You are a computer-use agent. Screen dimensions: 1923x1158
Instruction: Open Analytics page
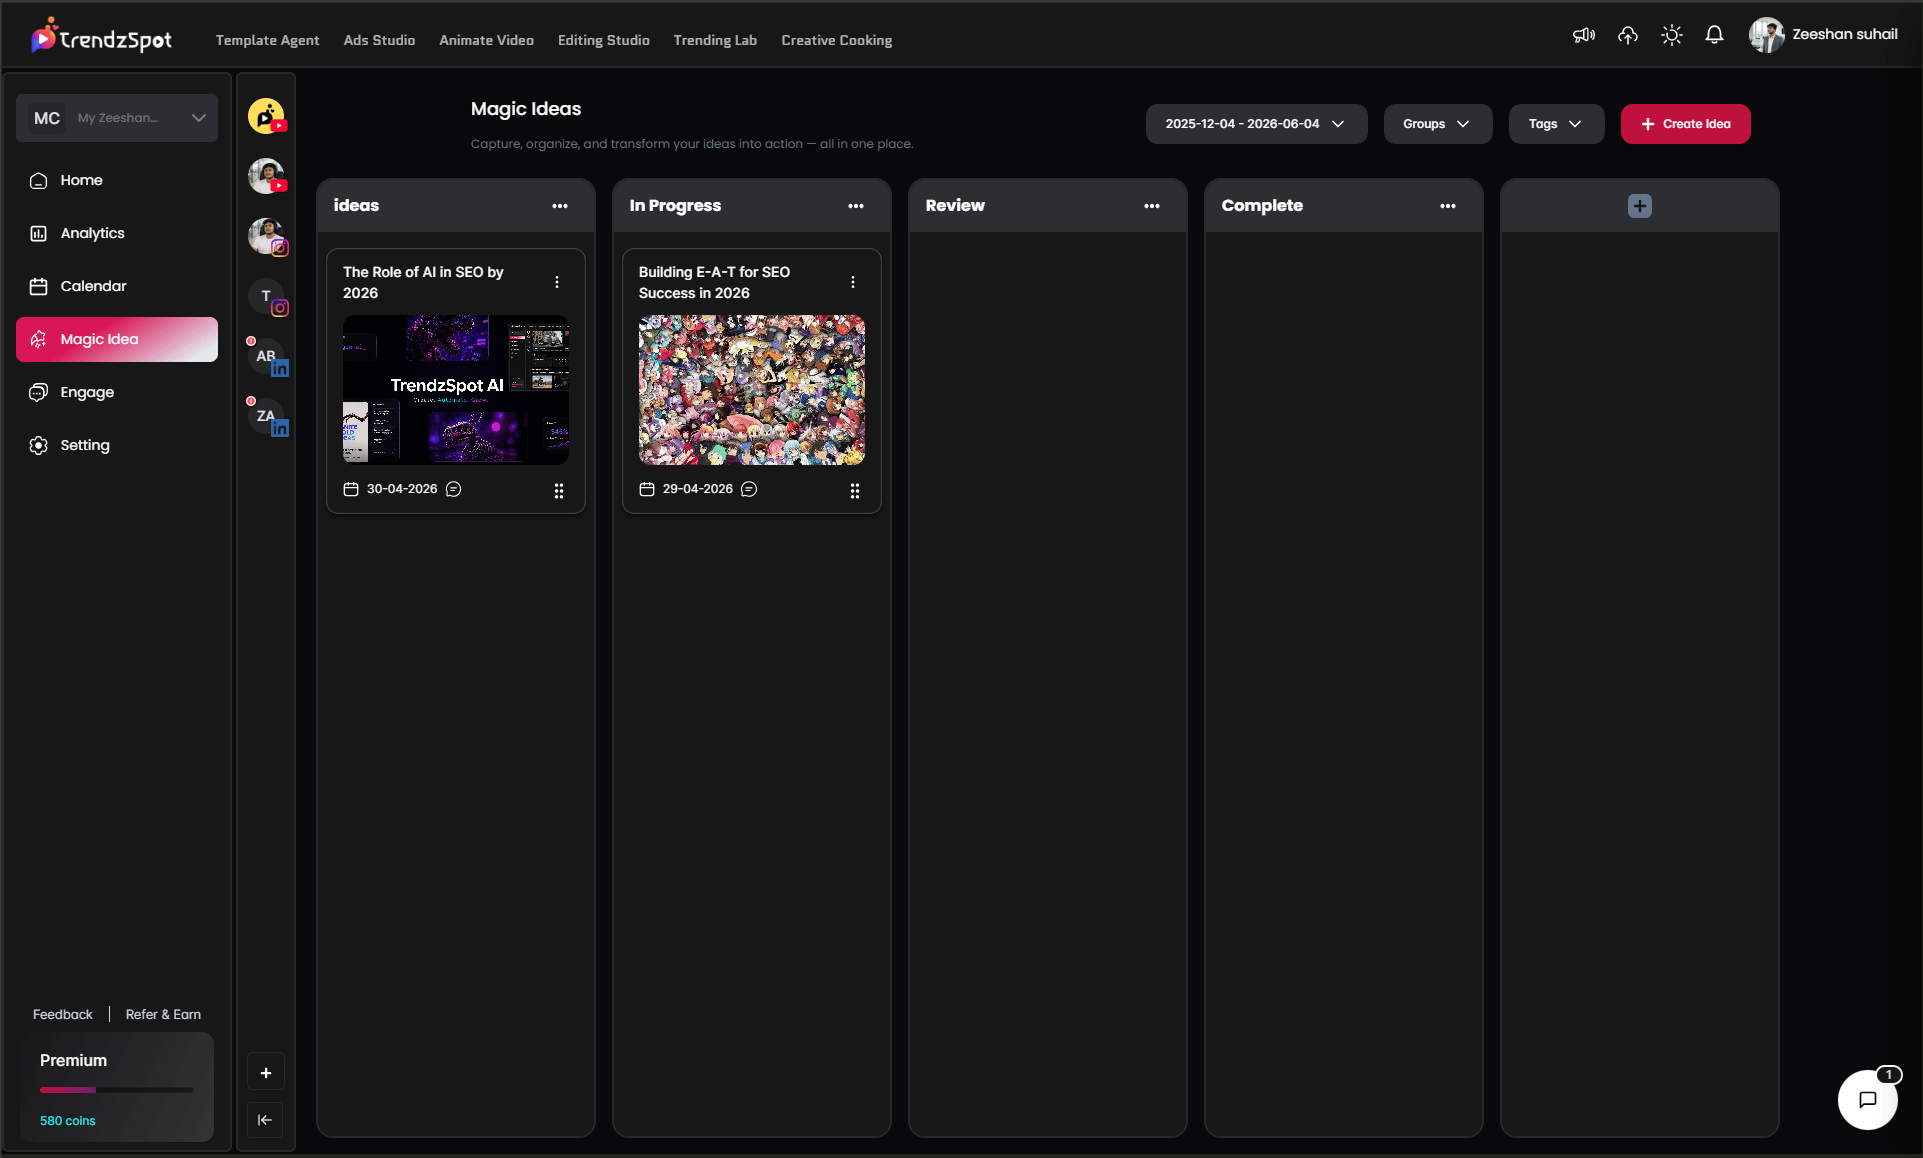tap(117, 233)
